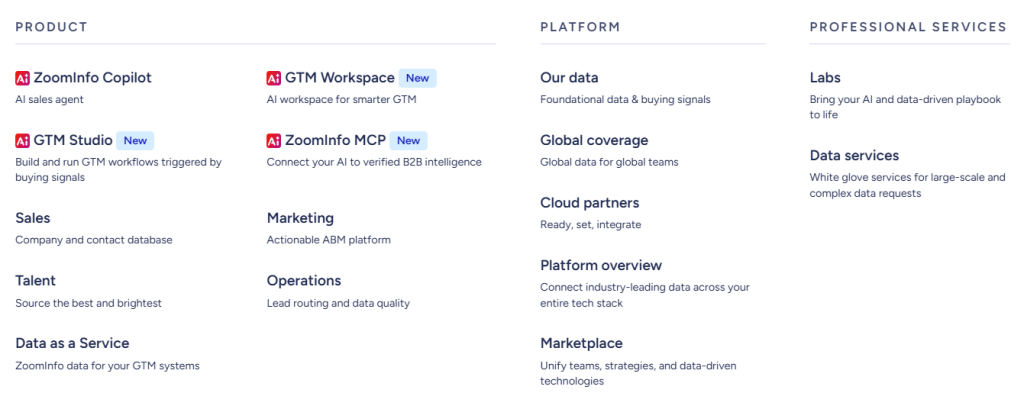Open the Data services link

click(x=854, y=155)
